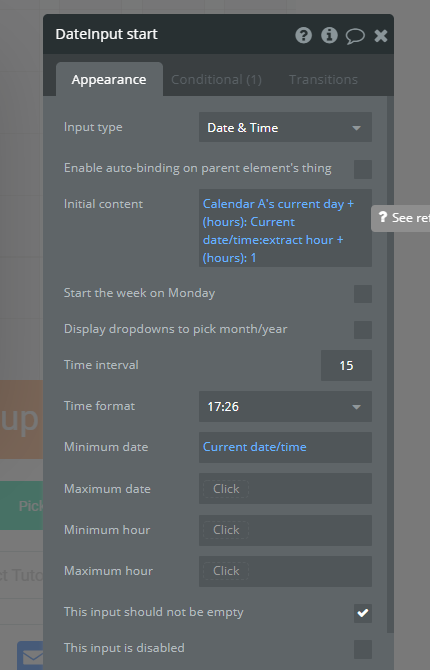Open the Transitions tab
Viewport: 430px width, 670px height.
(x=323, y=79)
